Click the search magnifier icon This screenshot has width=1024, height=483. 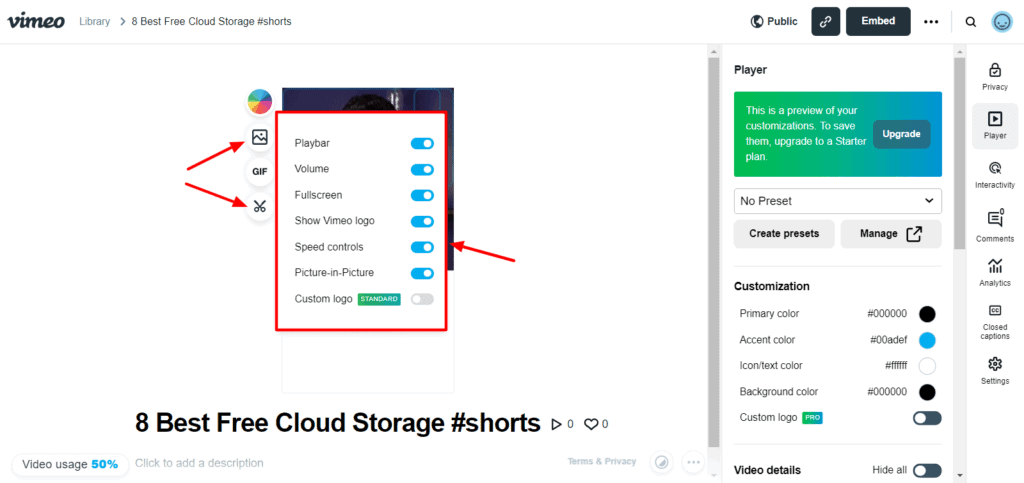[x=971, y=22]
